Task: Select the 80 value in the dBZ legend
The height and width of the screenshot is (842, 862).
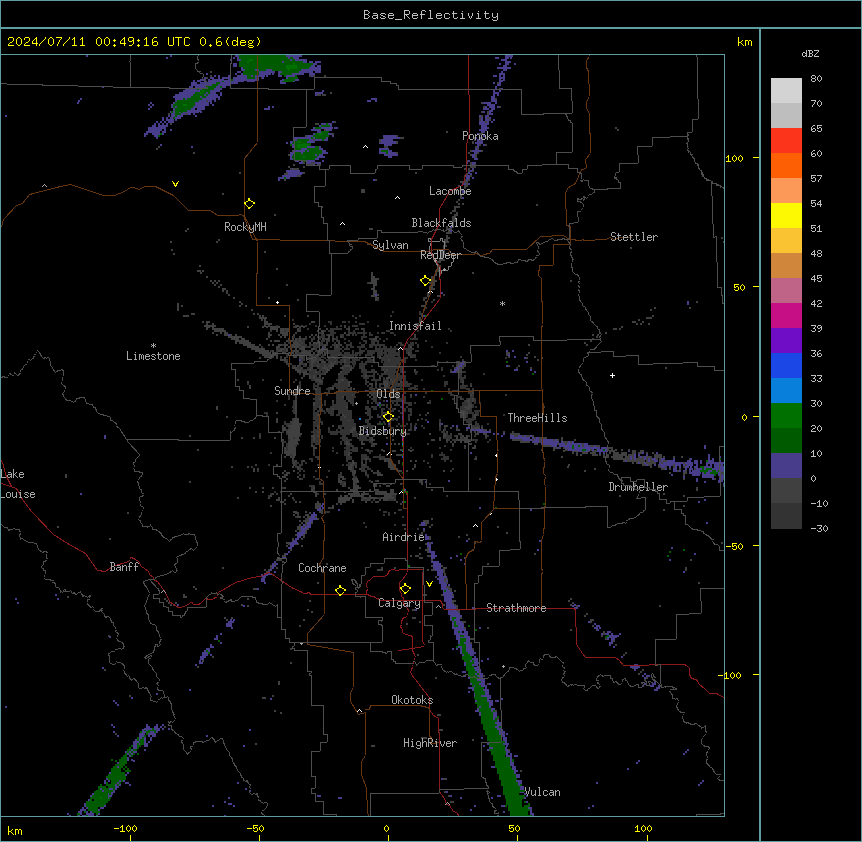Action: pyautogui.click(x=816, y=79)
